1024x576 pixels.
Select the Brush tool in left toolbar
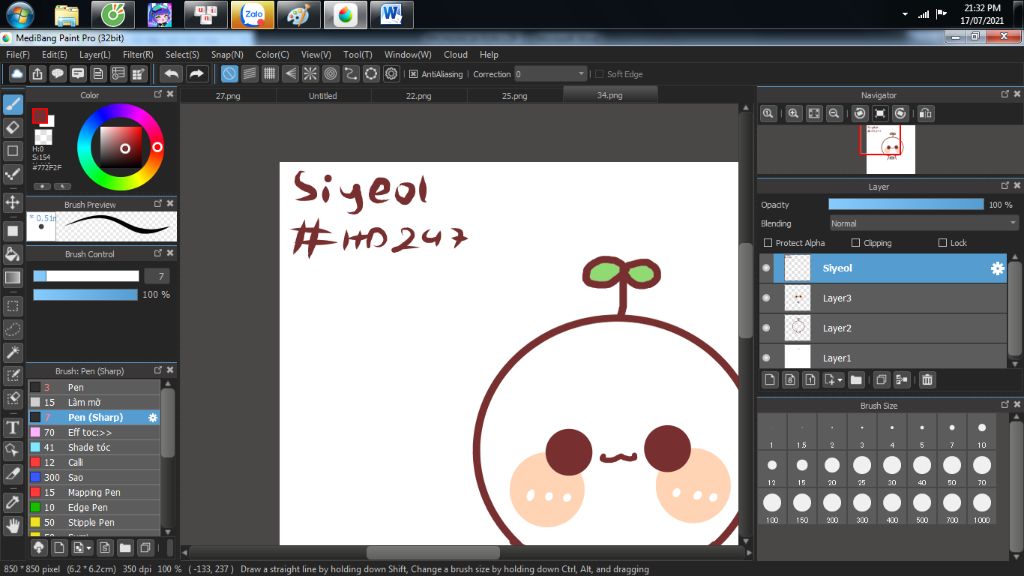12,104
